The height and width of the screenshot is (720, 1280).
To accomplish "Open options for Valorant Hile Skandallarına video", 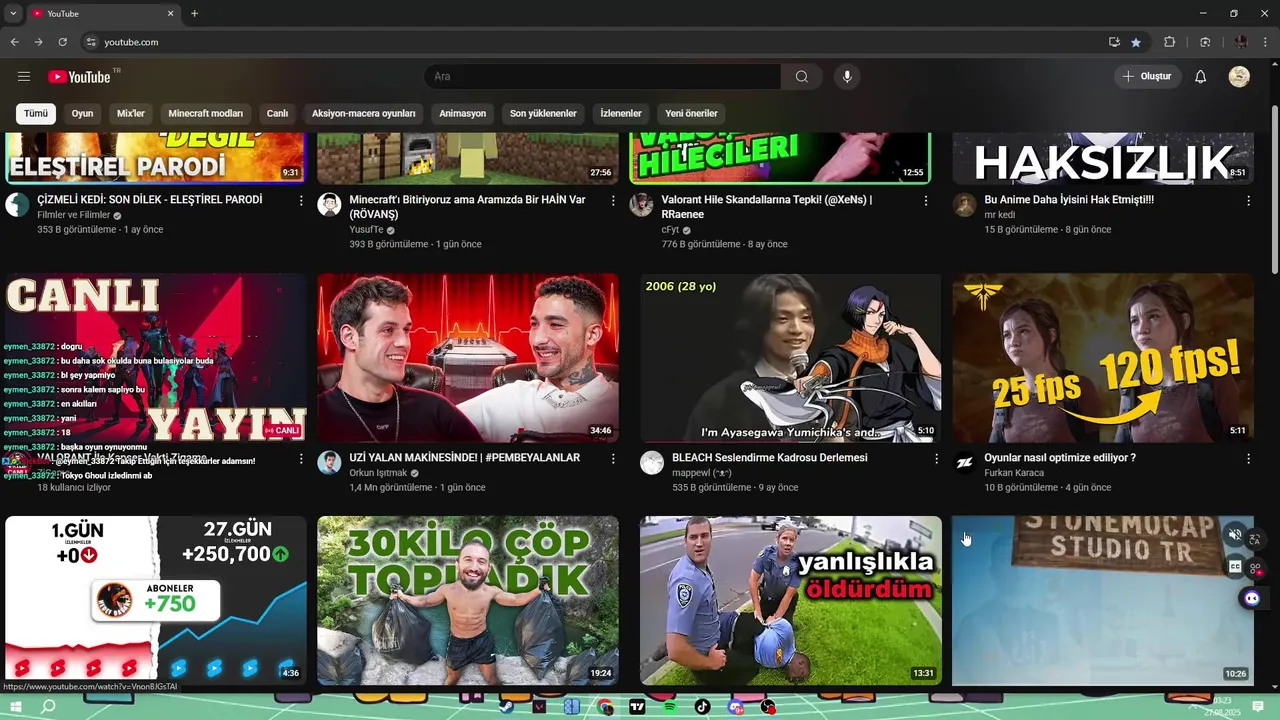I will [x=925, y=201].
